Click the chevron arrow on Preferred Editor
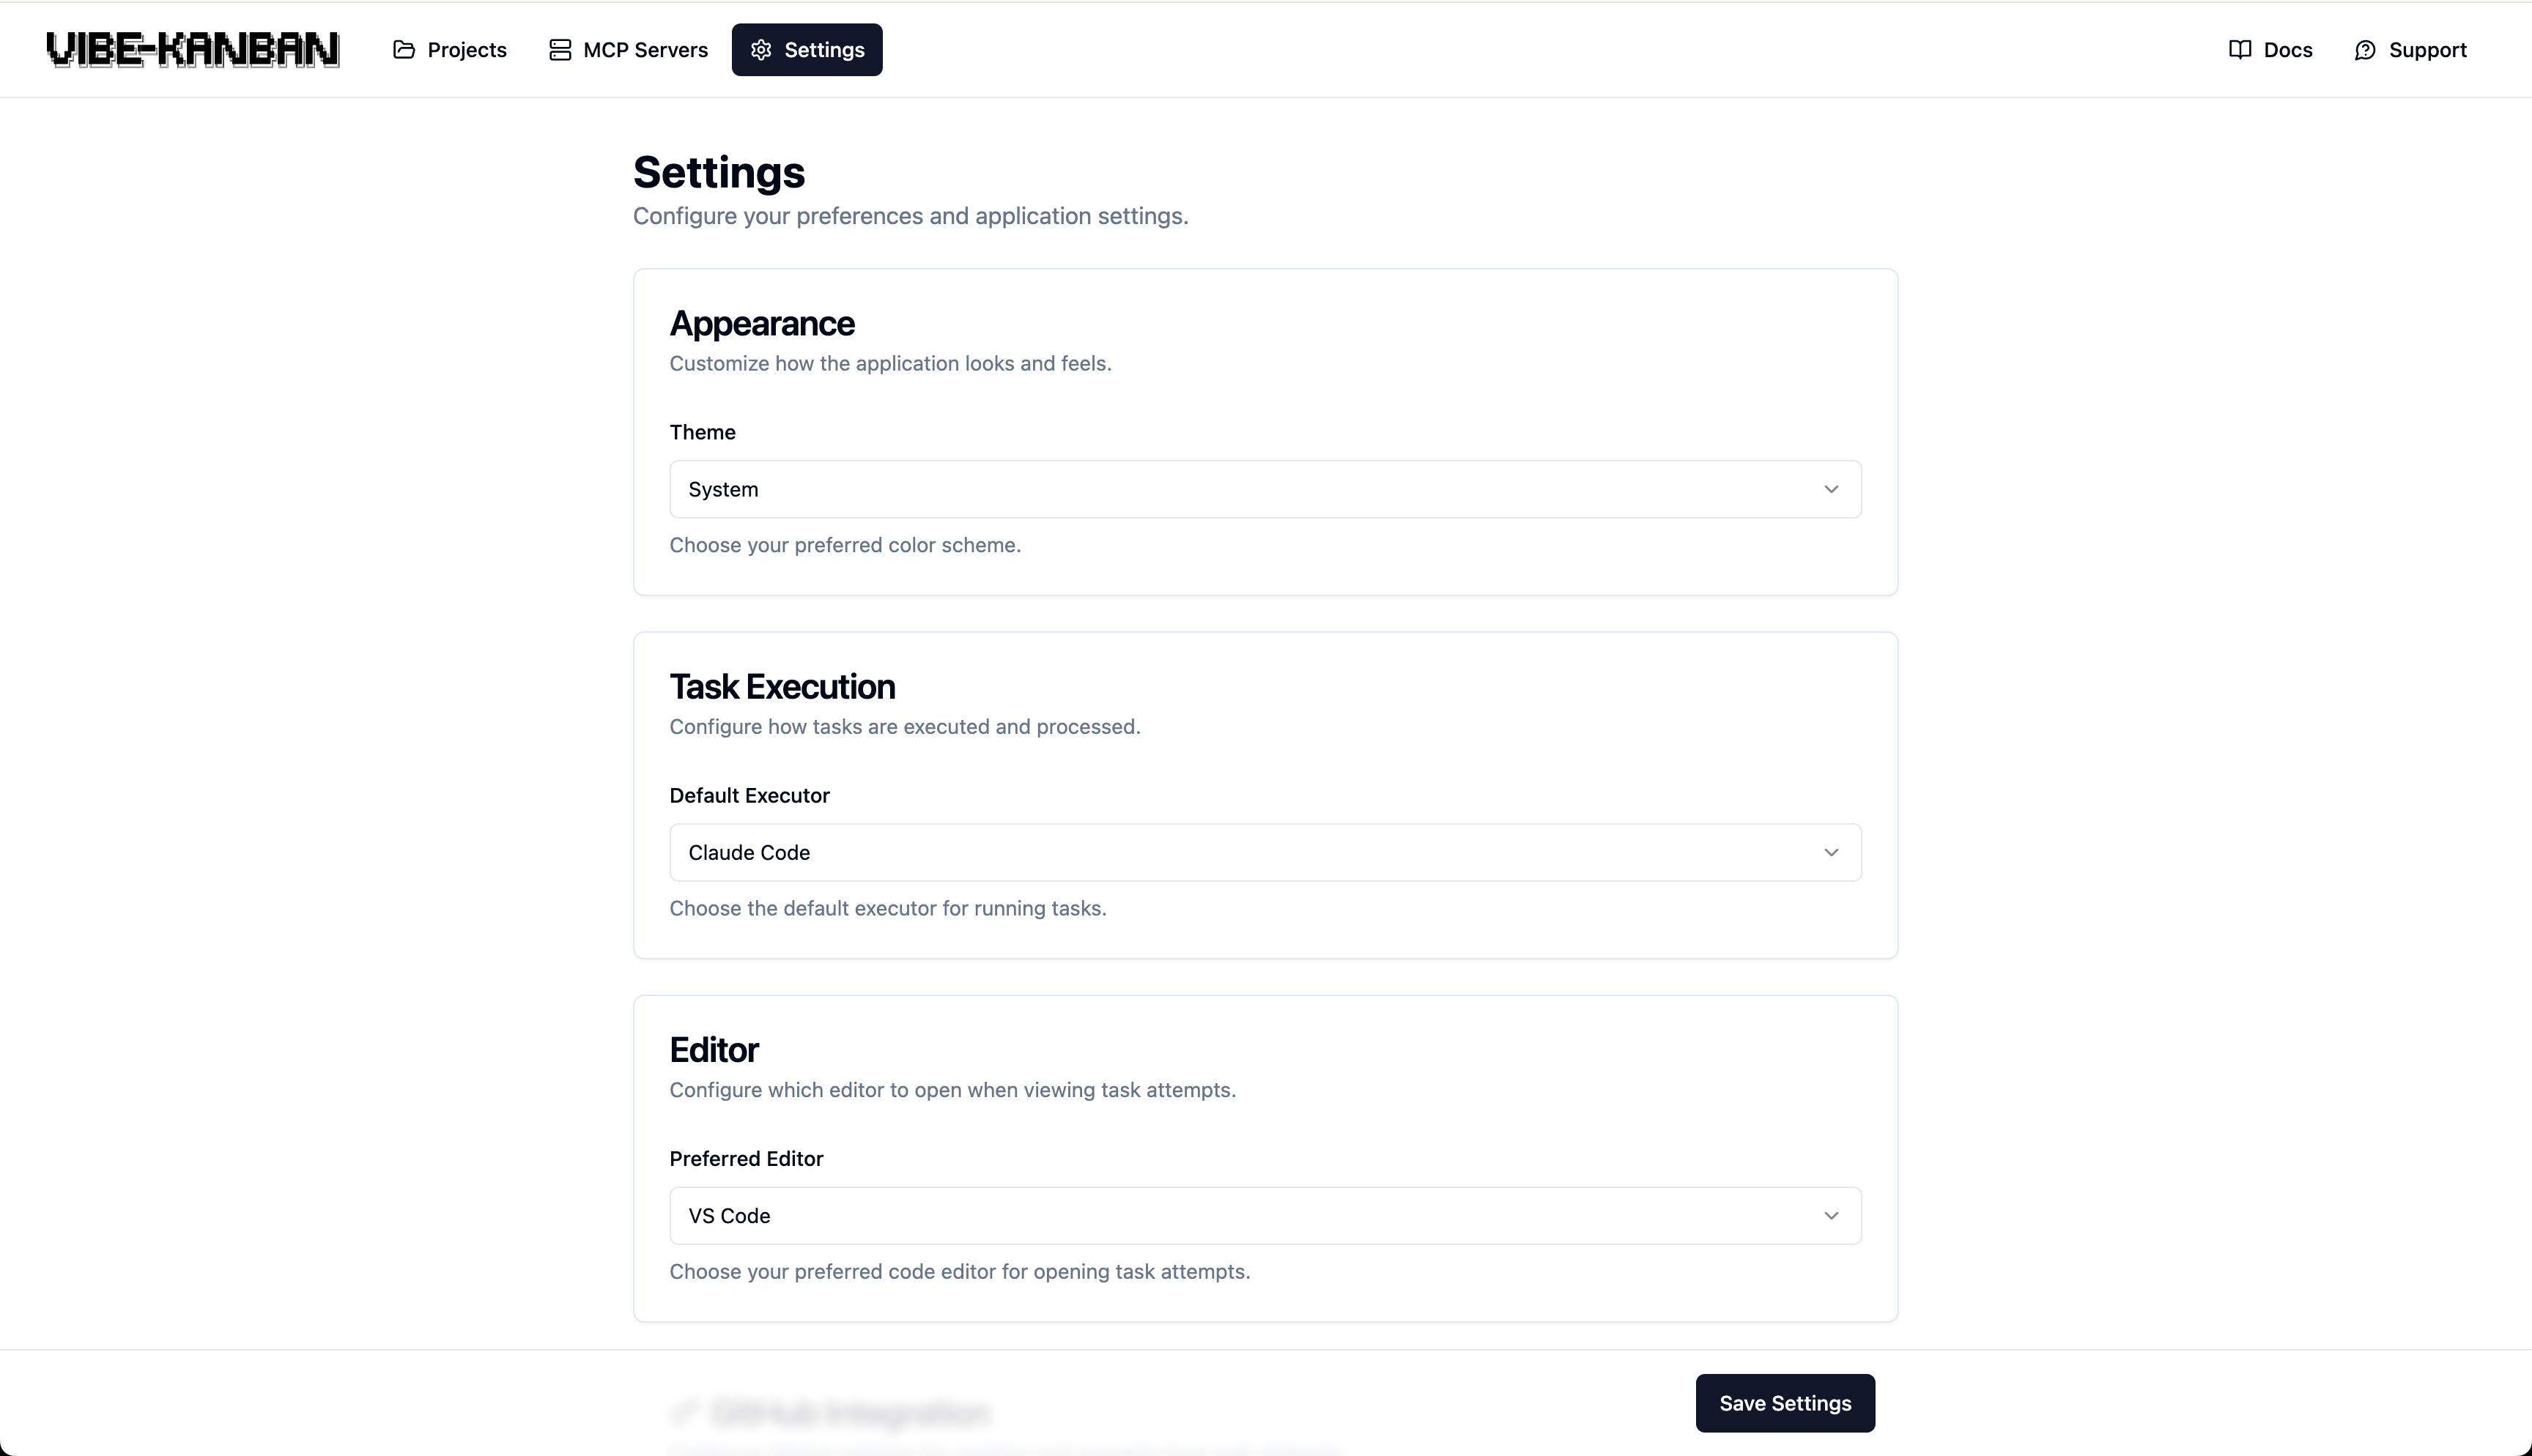This screenshot has width=2532, height=1456. coord(1831,1216)
